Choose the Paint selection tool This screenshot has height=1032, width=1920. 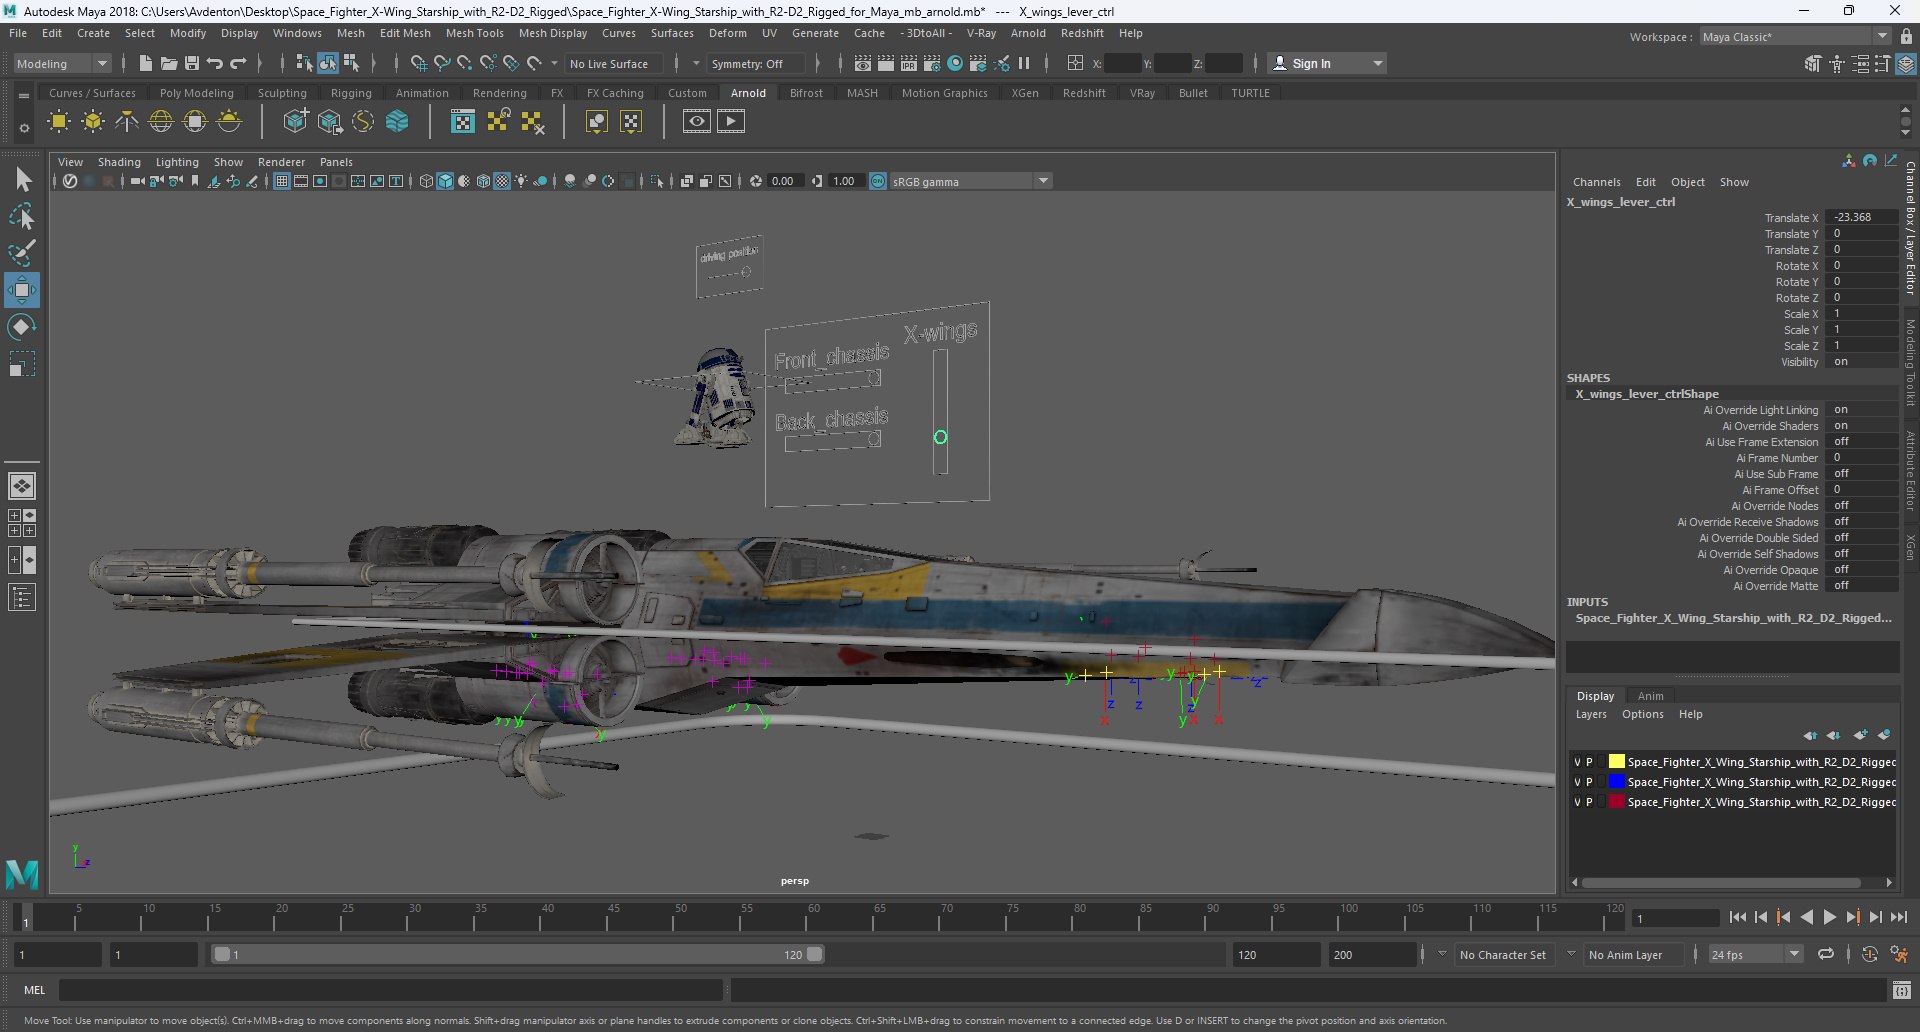[22, 253]
